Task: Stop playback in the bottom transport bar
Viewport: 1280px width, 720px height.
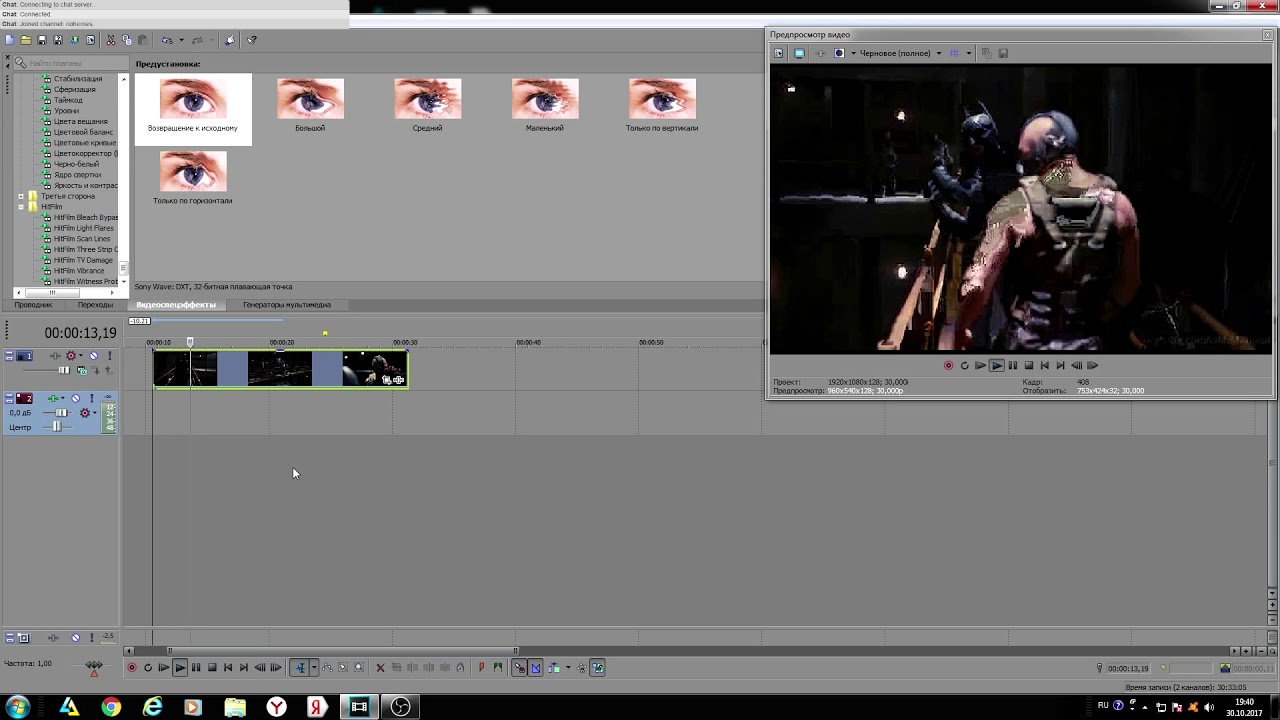Action: click(212, 668)
